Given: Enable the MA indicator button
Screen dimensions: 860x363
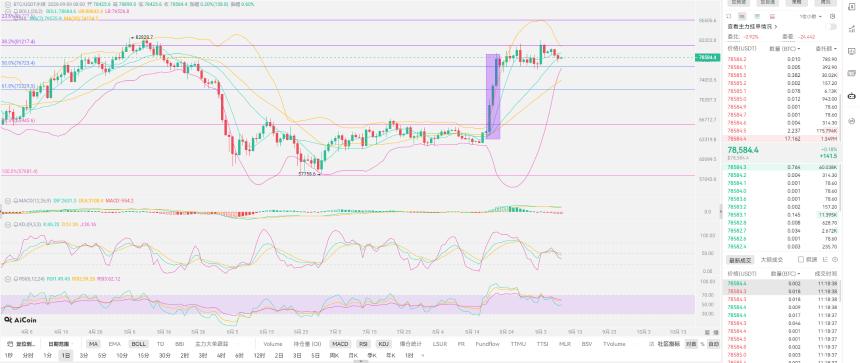Looking at the screenshot, I should (93, 344).
